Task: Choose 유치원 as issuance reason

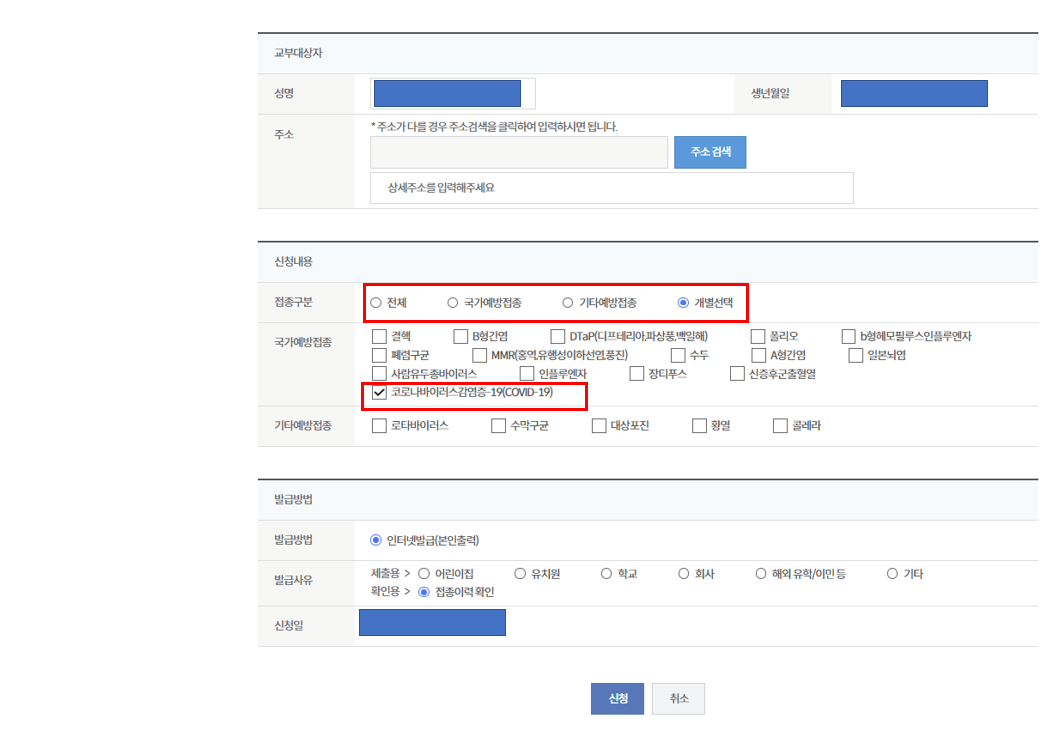Action: coord(520,574)
